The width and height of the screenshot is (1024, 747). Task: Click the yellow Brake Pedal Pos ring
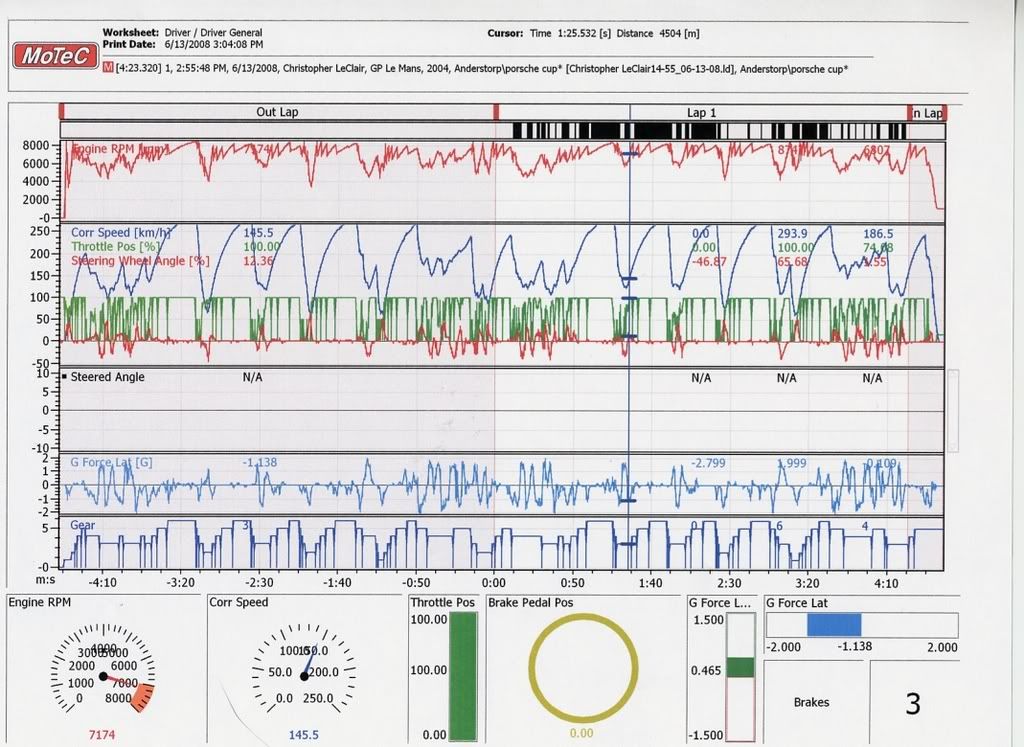pyautogui.click(x=583, y=667)
